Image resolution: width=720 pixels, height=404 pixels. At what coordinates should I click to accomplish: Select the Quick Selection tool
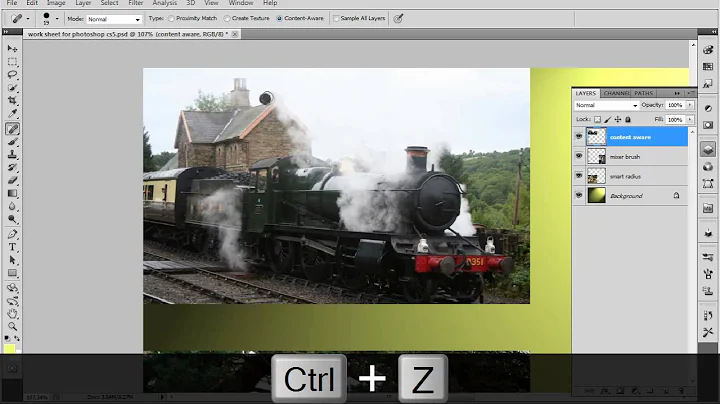12,87
